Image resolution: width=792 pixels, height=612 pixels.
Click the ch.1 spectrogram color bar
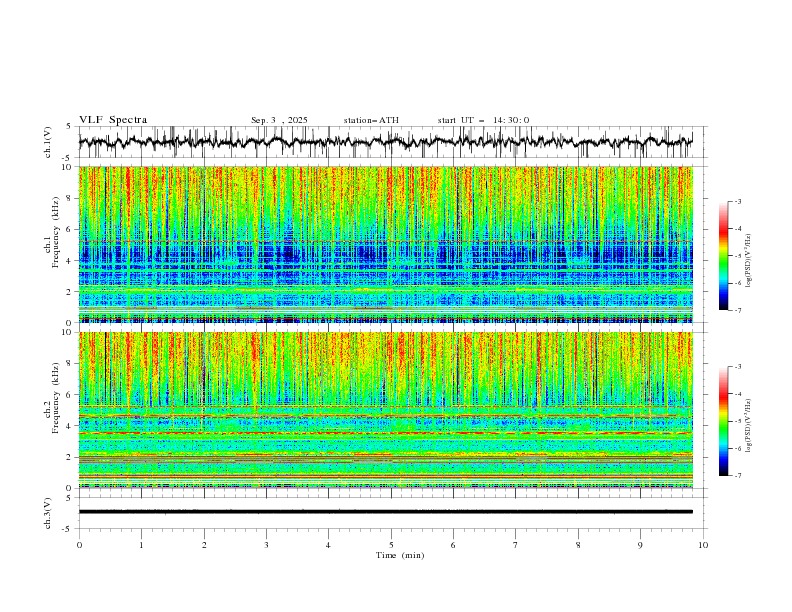pyautogui.click(x=723, y=256)
